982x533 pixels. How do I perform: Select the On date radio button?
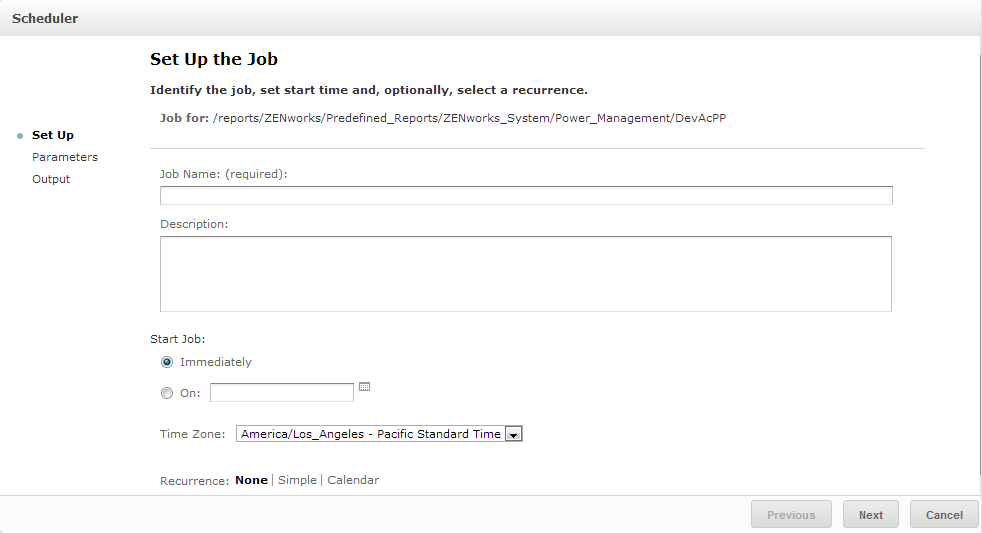167,393
